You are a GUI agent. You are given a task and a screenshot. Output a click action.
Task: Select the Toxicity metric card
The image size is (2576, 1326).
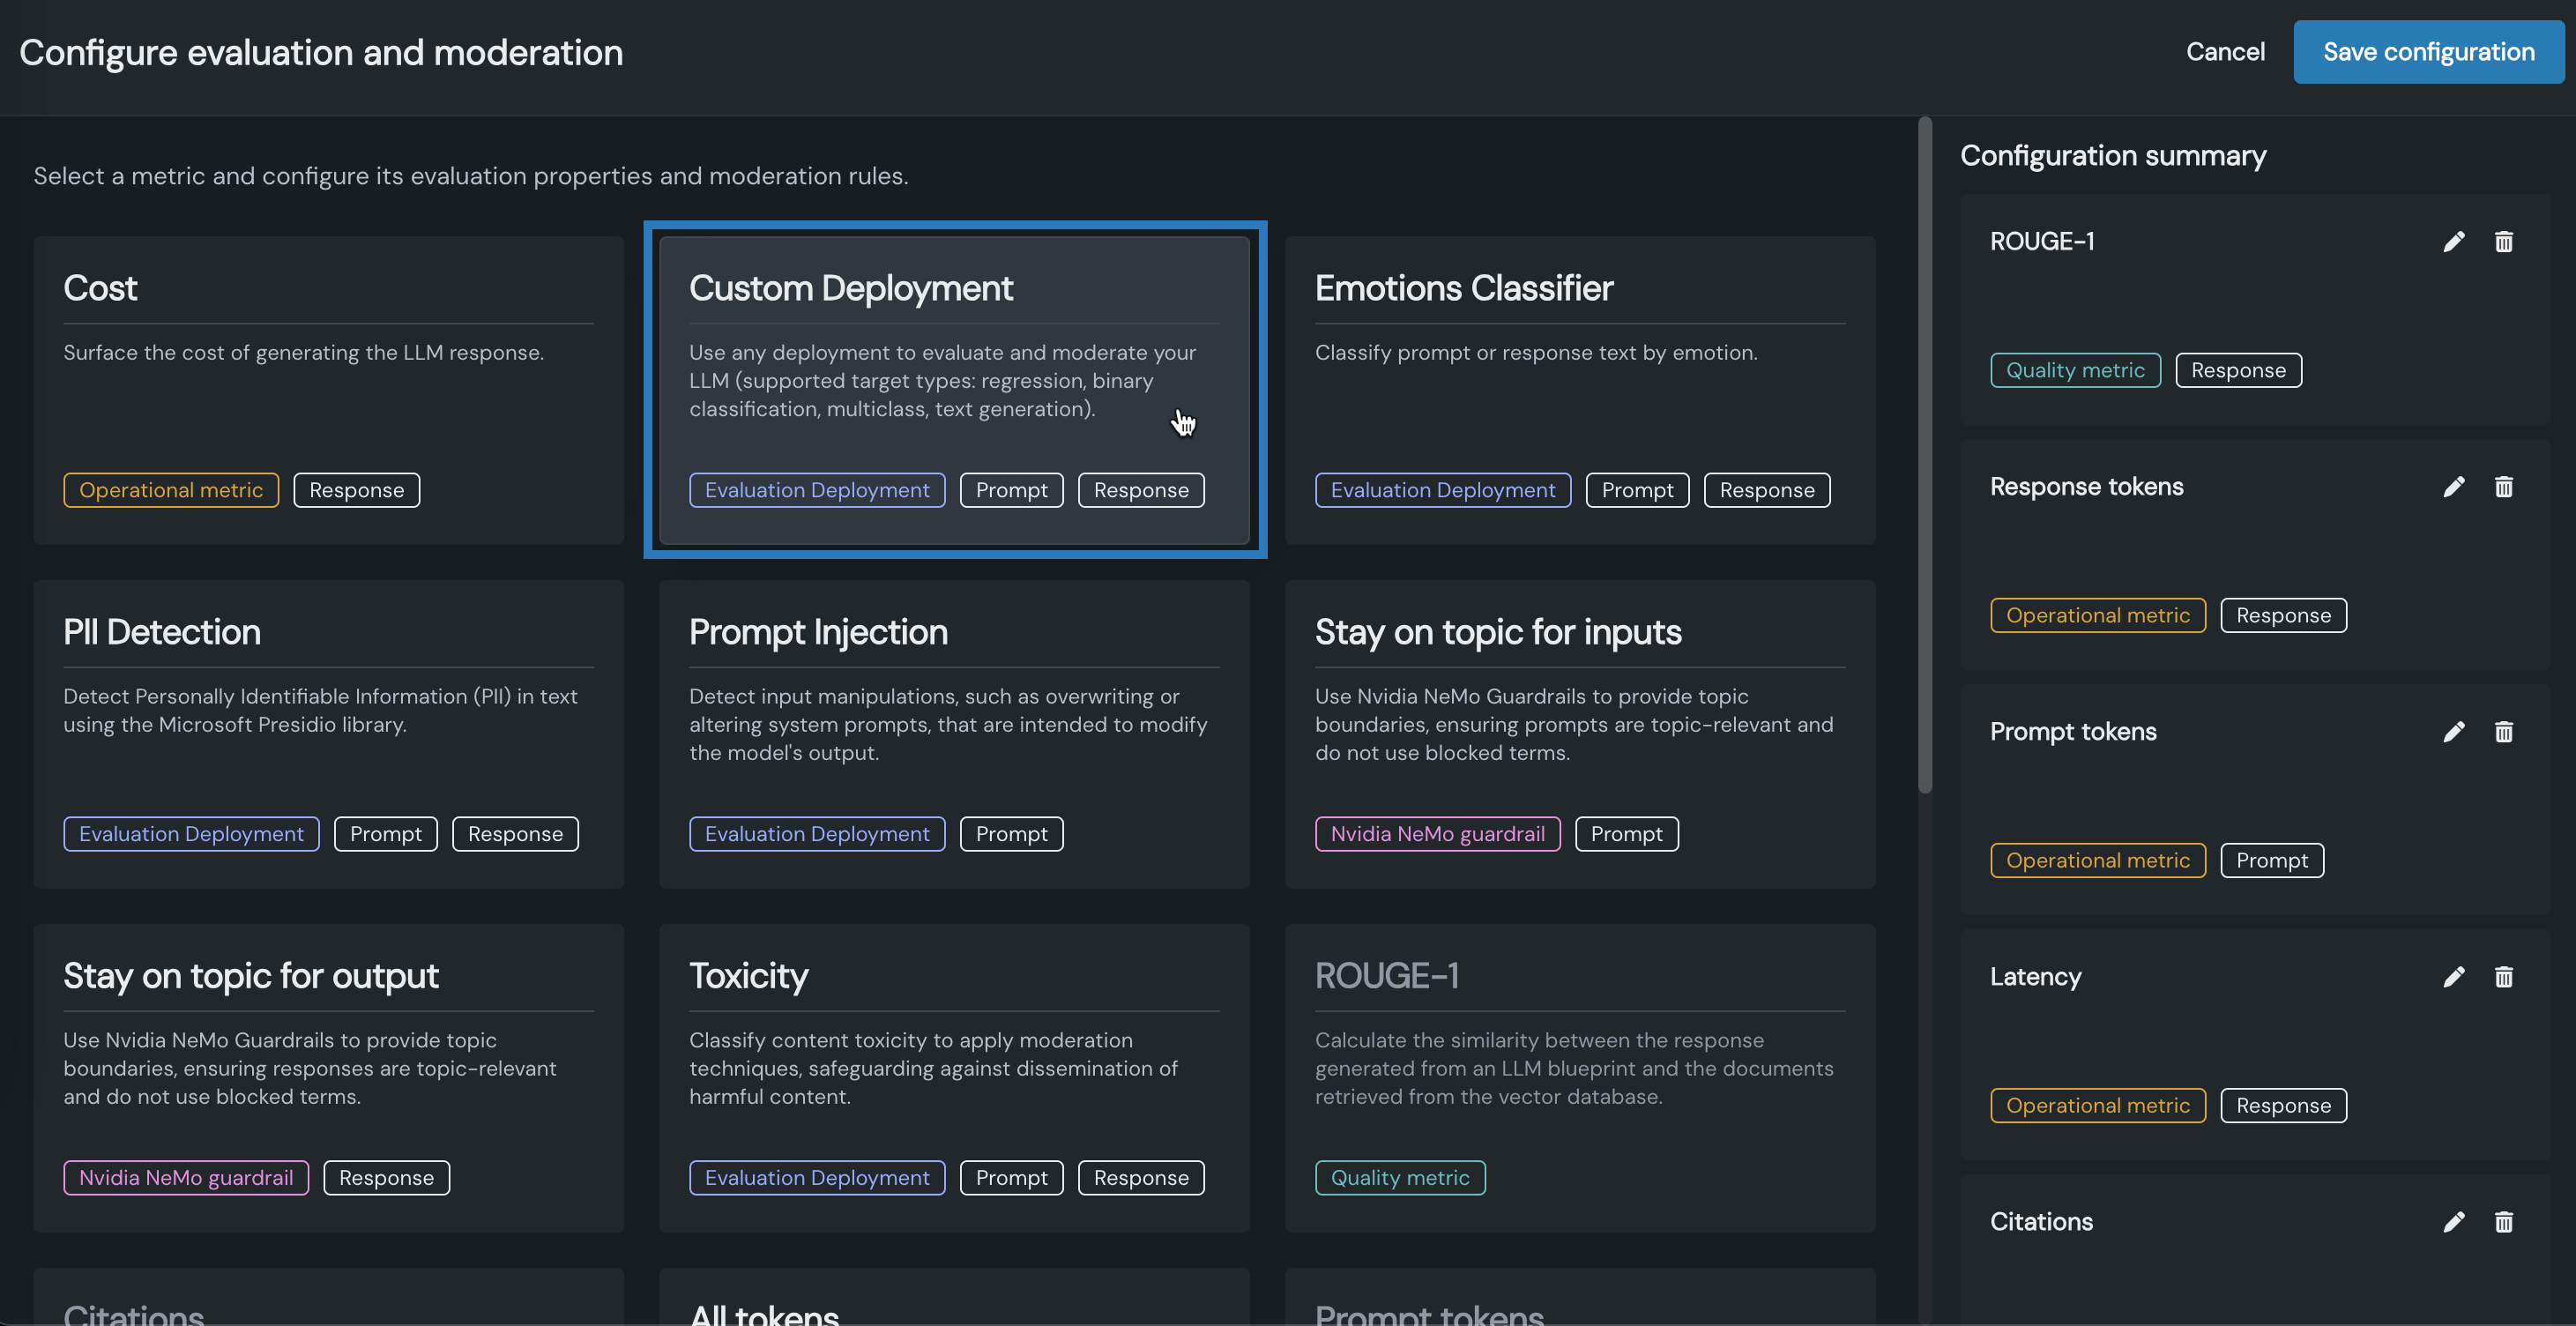click(x=954, y=1078)
